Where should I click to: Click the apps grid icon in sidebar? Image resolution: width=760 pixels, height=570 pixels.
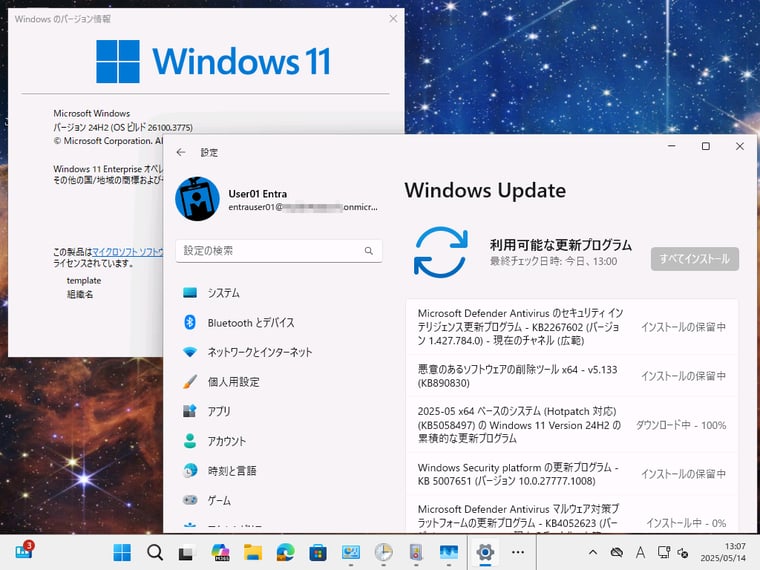tap(190, 411)
